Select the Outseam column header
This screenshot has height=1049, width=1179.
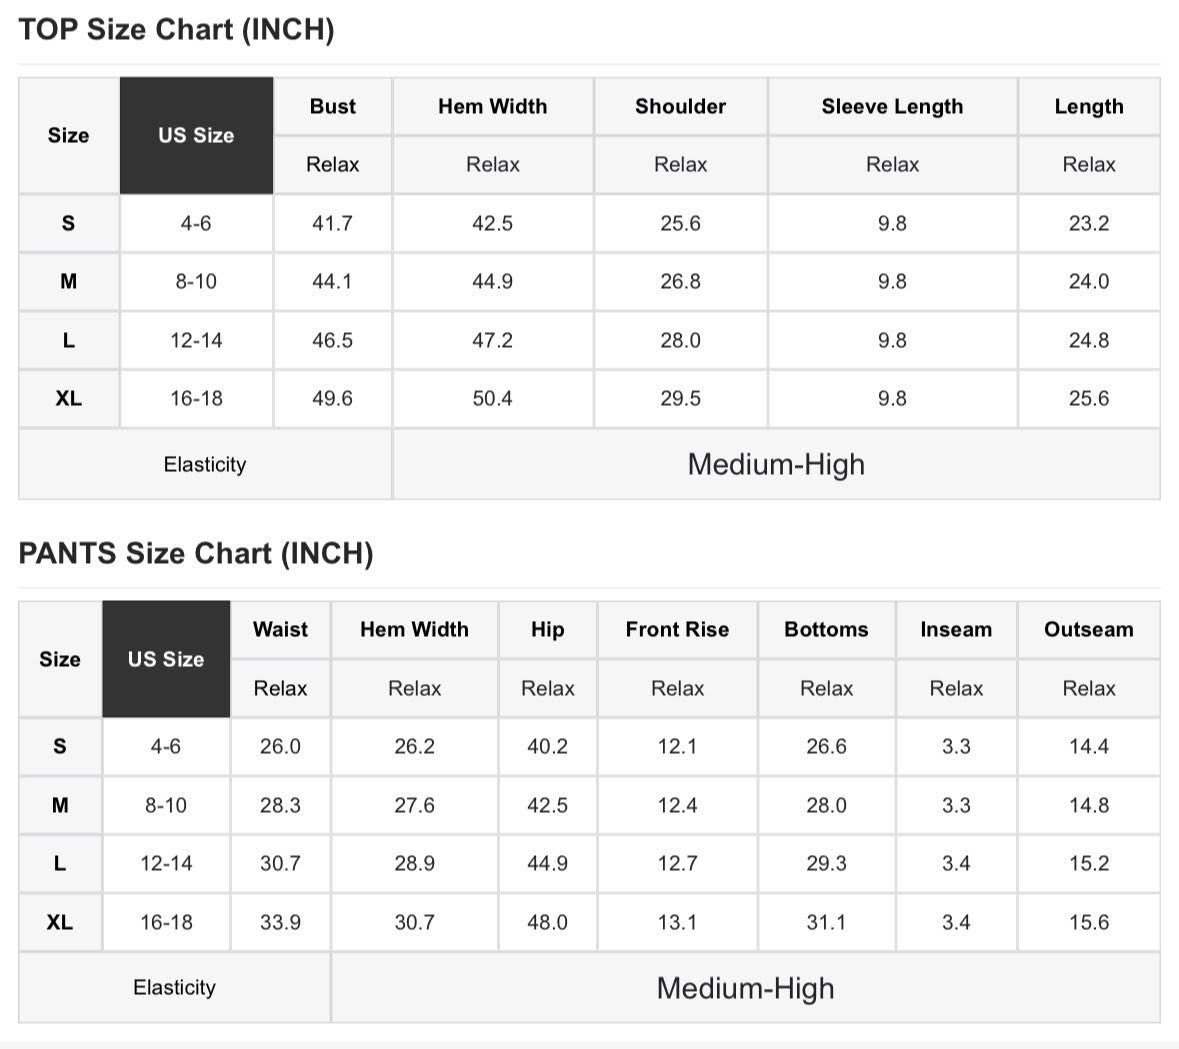pos(1088,629)
